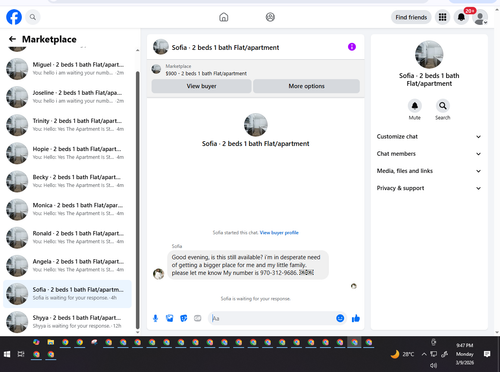The width and height of the screenshot is (500, 372).
Task: Search in conversation with magnifier icon
Action: click(443, 106)
